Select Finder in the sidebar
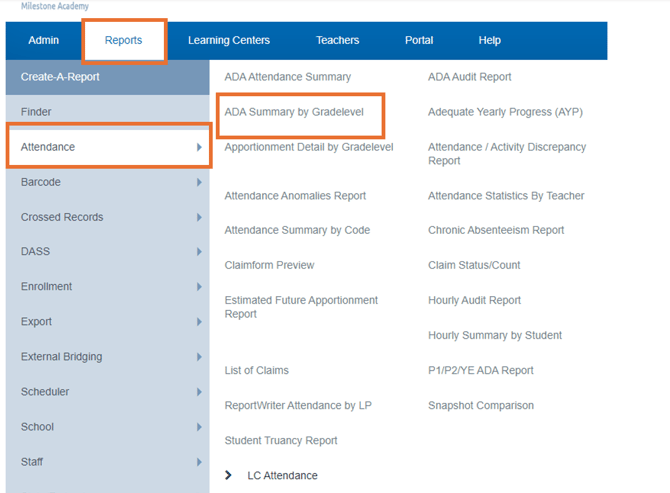Screen dimensions: 670x493 [108, 112]
